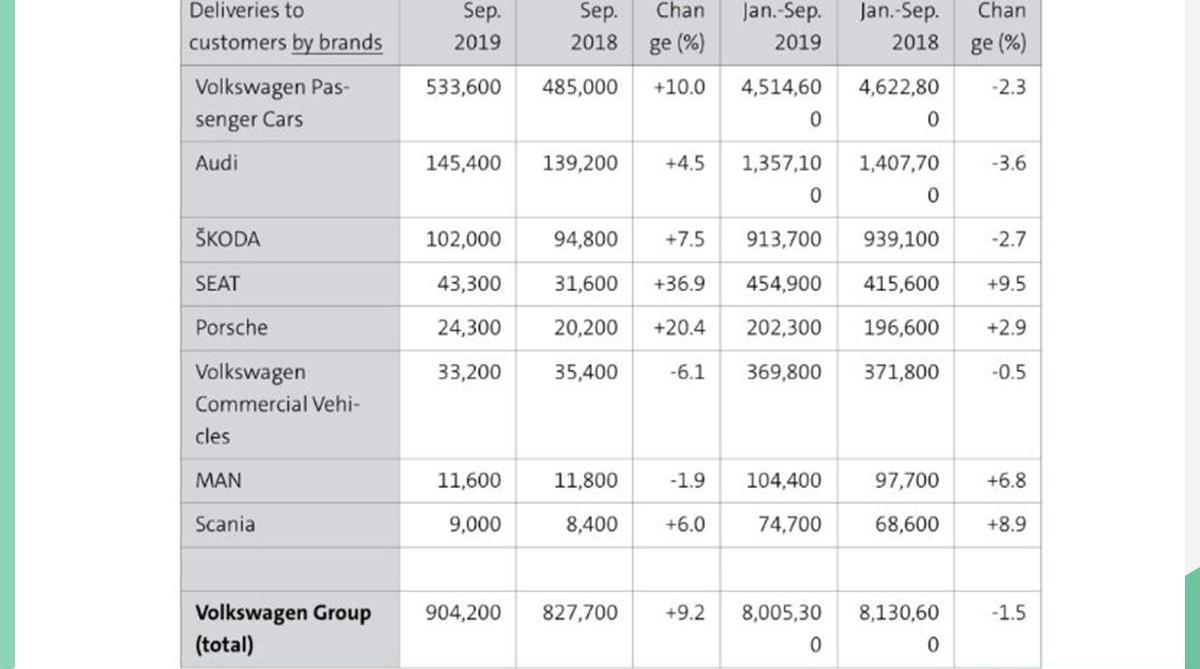Click Porsche's +20.4 change value
This screenshot has height=669, width=1200.
coord(679,327)
